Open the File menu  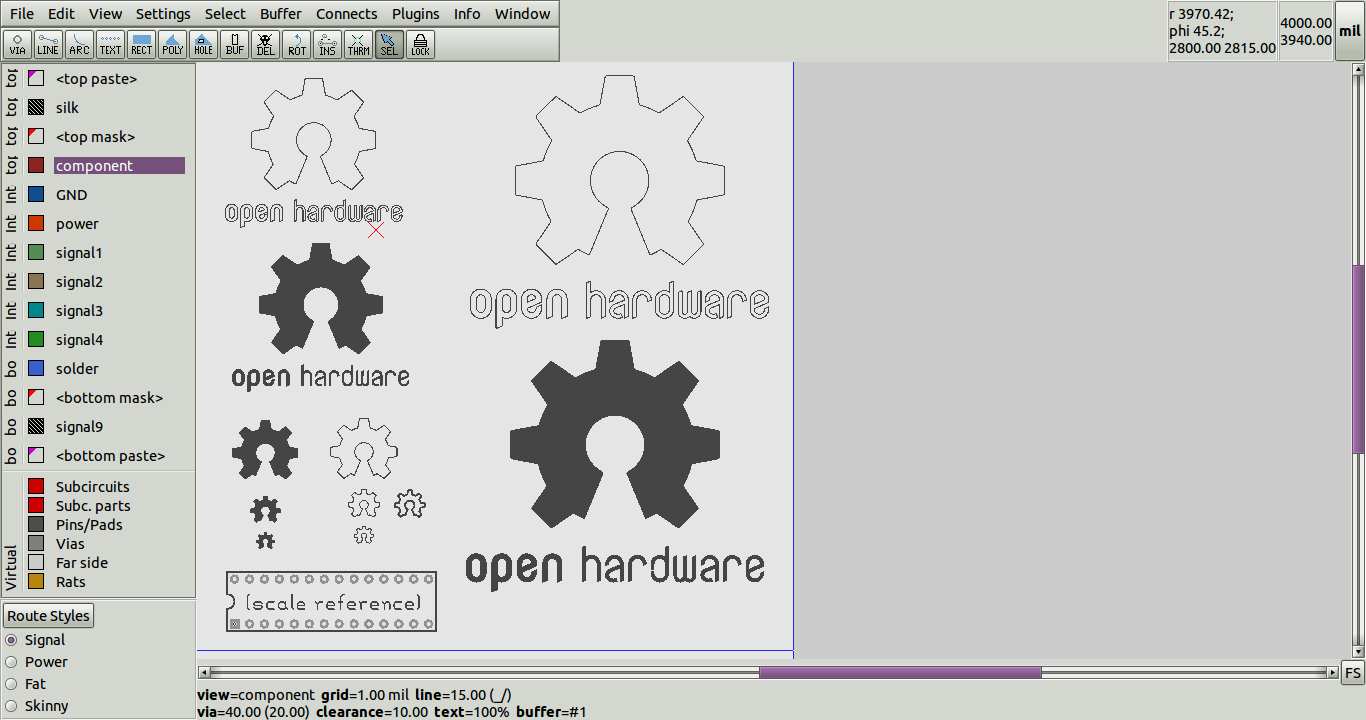22,14
